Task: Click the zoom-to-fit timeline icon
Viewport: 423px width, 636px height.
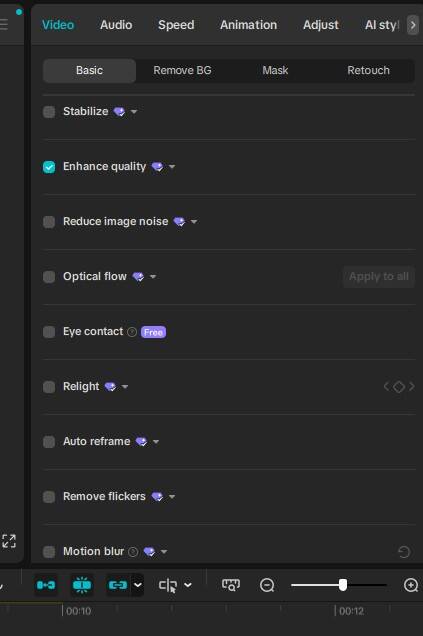Action: [231, 585]
